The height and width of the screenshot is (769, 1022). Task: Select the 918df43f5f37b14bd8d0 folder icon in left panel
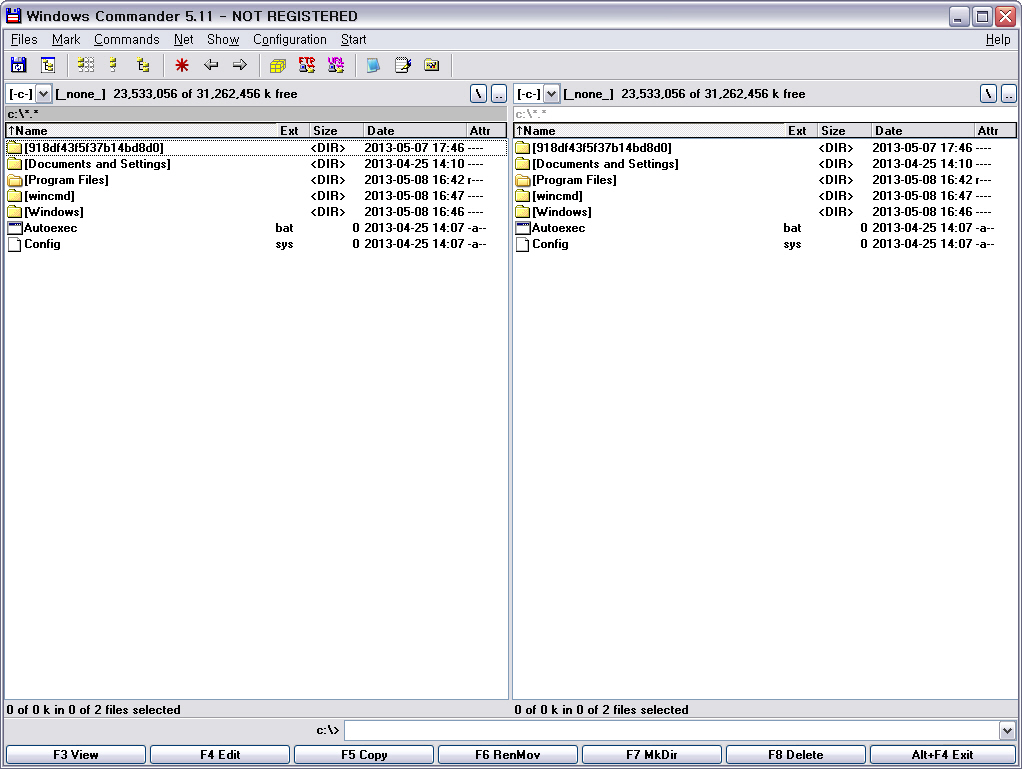14,148
